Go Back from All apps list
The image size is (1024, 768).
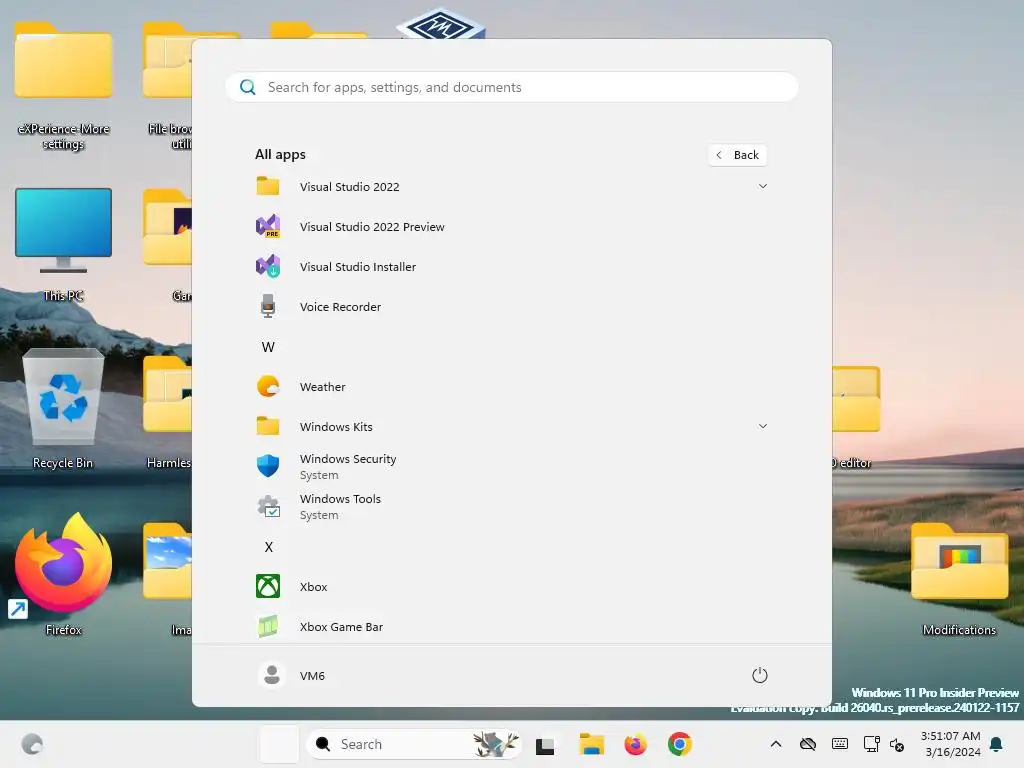coord(737,155)
